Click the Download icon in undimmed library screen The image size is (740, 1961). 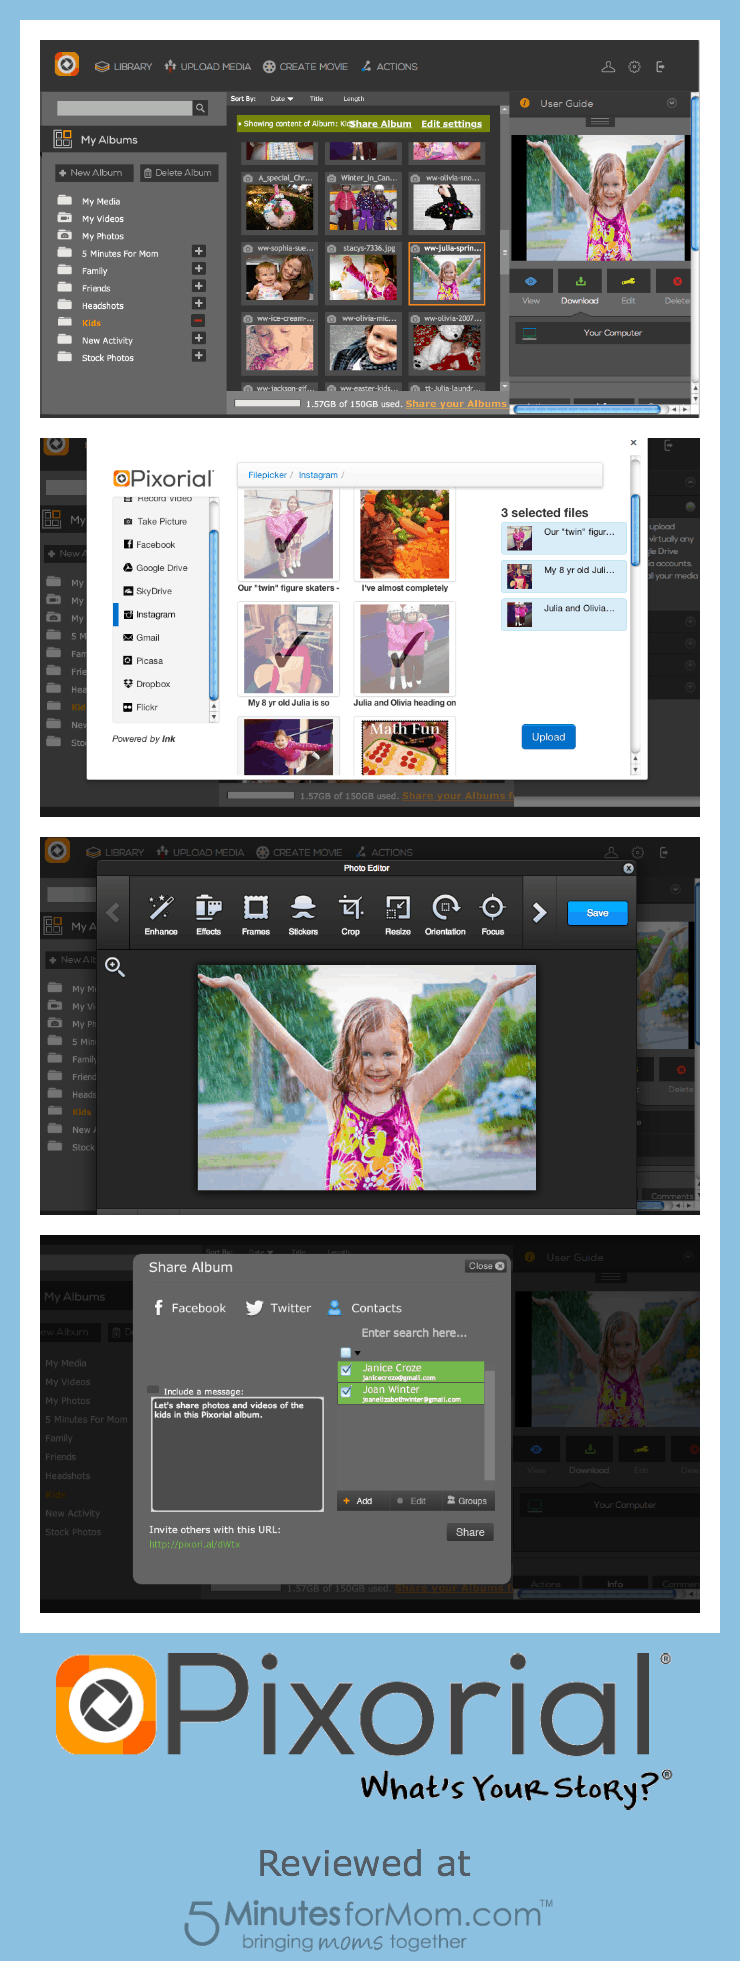580,281
